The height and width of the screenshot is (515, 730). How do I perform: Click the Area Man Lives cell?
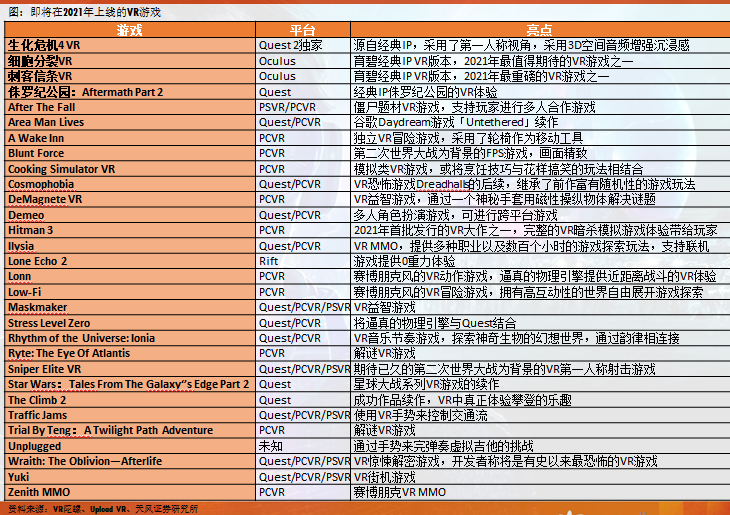coord(130,122)
